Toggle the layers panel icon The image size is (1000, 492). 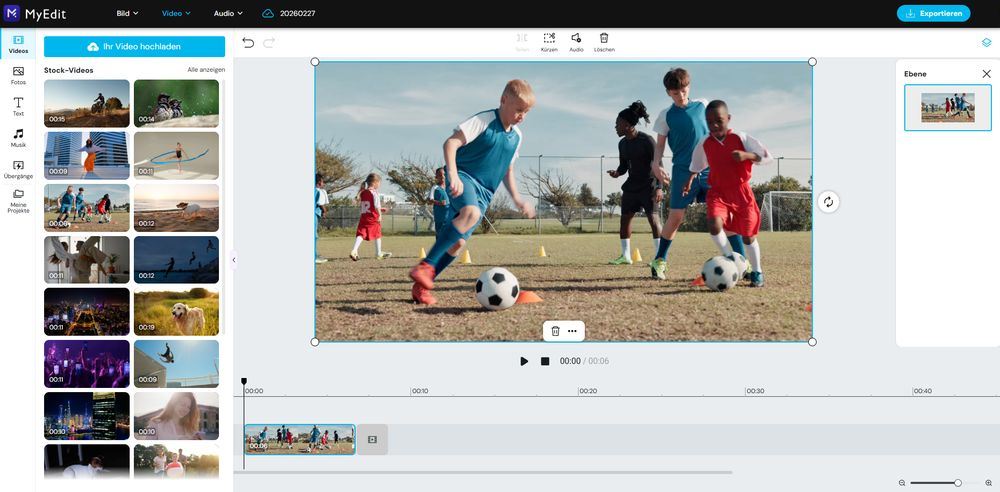point(986,43)
